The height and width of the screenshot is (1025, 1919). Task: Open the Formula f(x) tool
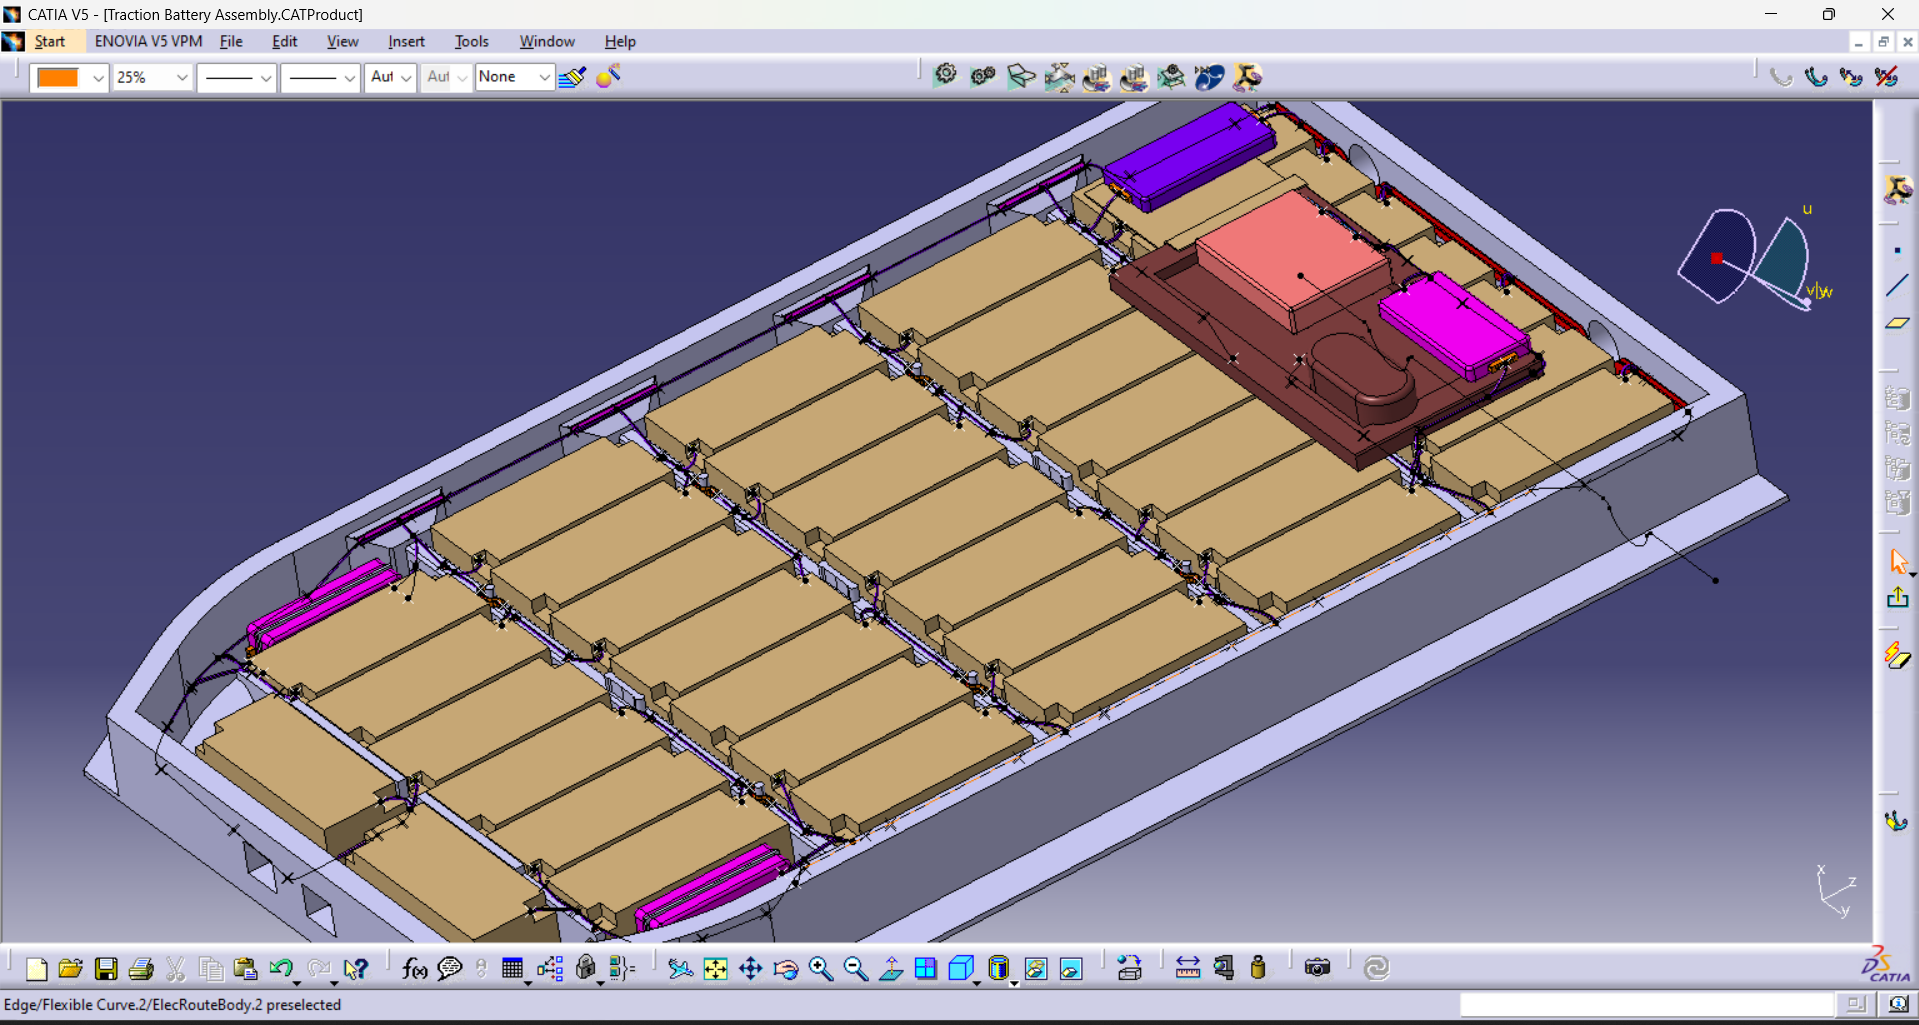pos(414,968)
